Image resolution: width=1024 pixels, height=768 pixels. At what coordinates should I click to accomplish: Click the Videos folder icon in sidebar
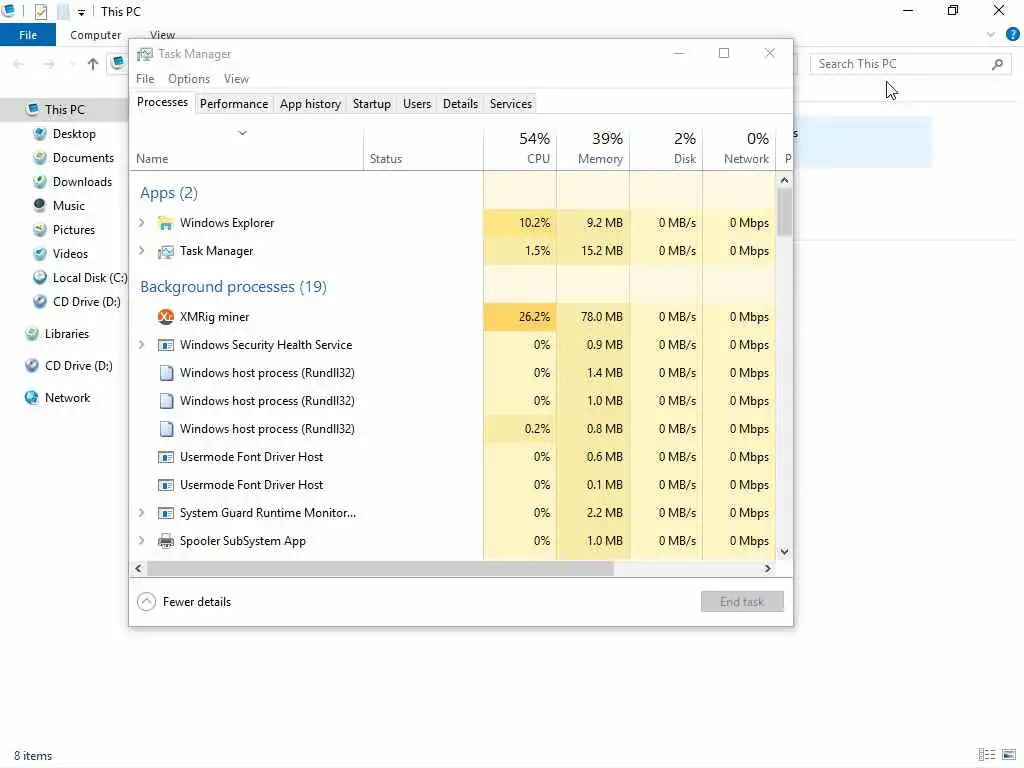pos(40,254)
